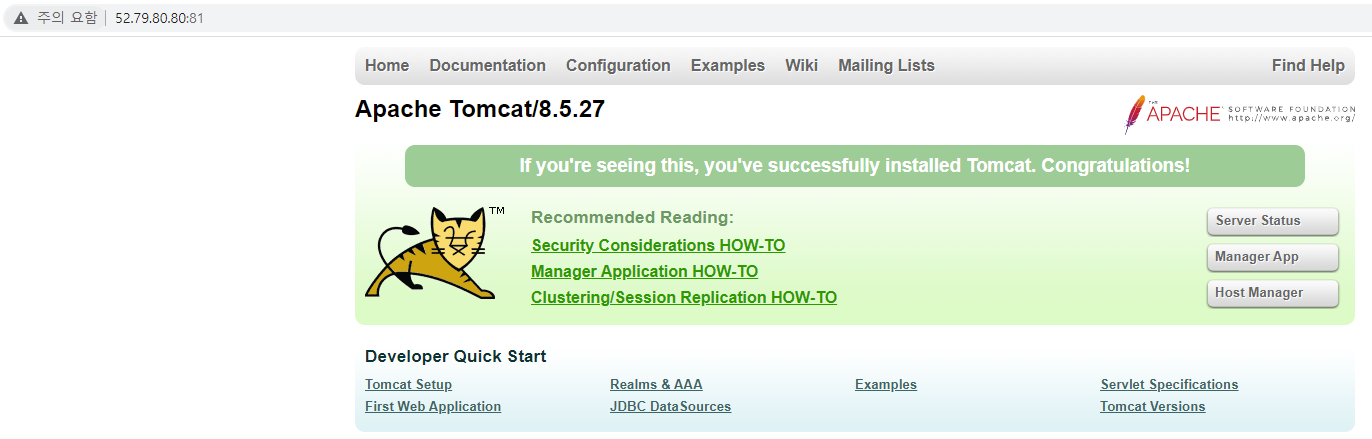Follow the Tomcat Setup link
The height and width of the screenshot is (439, 1372).
tap(408, 385)
